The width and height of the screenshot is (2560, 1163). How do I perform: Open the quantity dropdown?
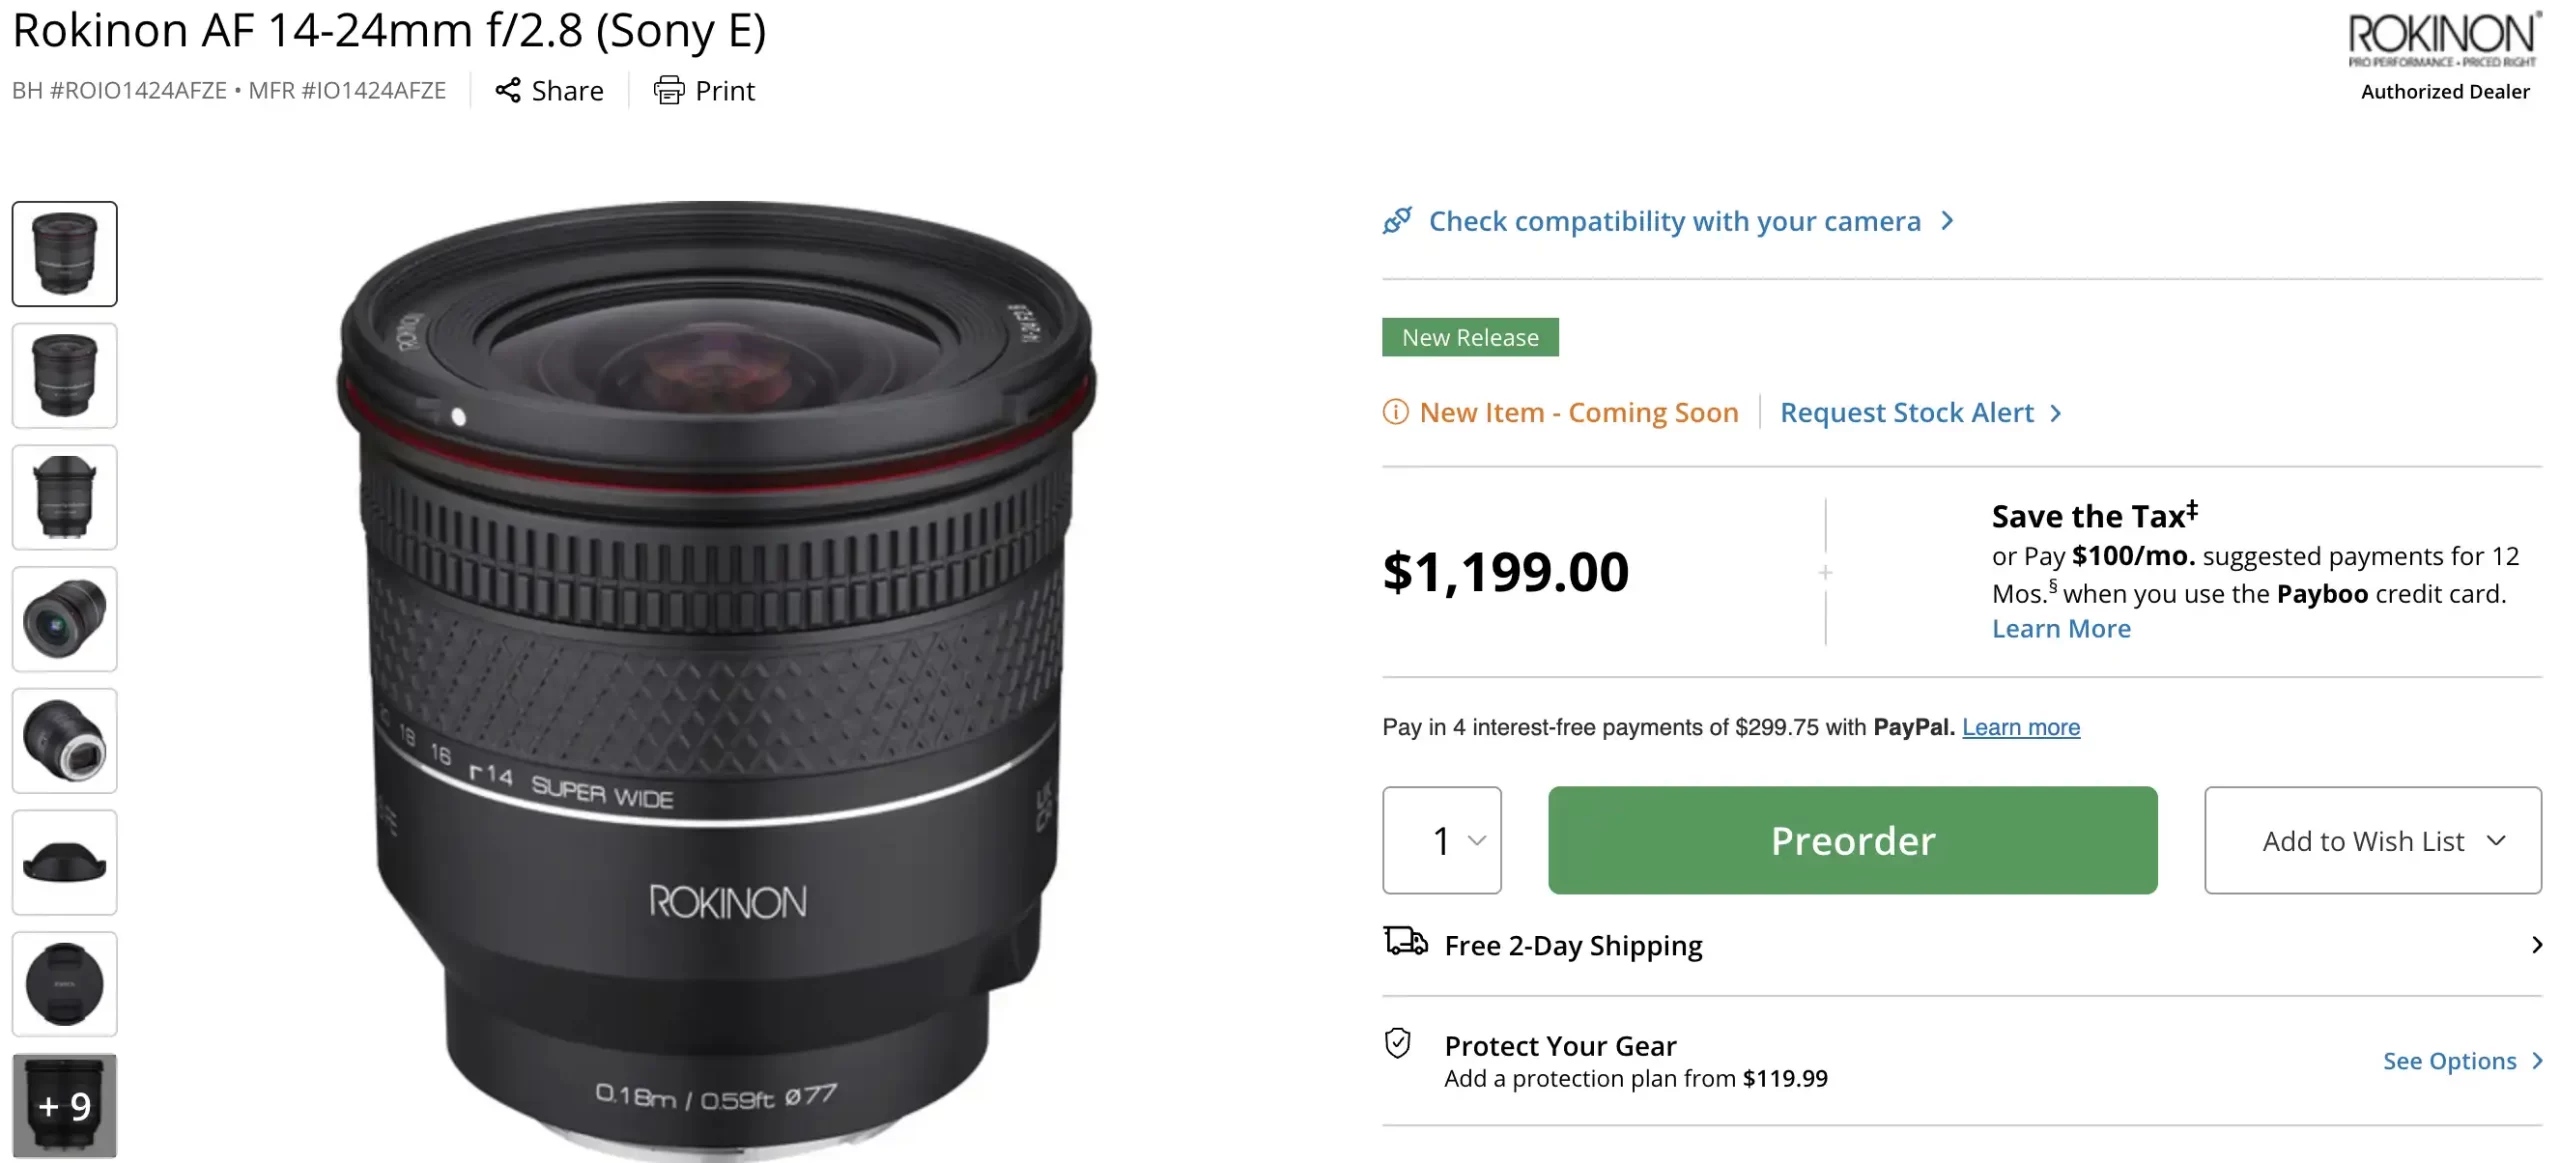[x=1441, y=840]
